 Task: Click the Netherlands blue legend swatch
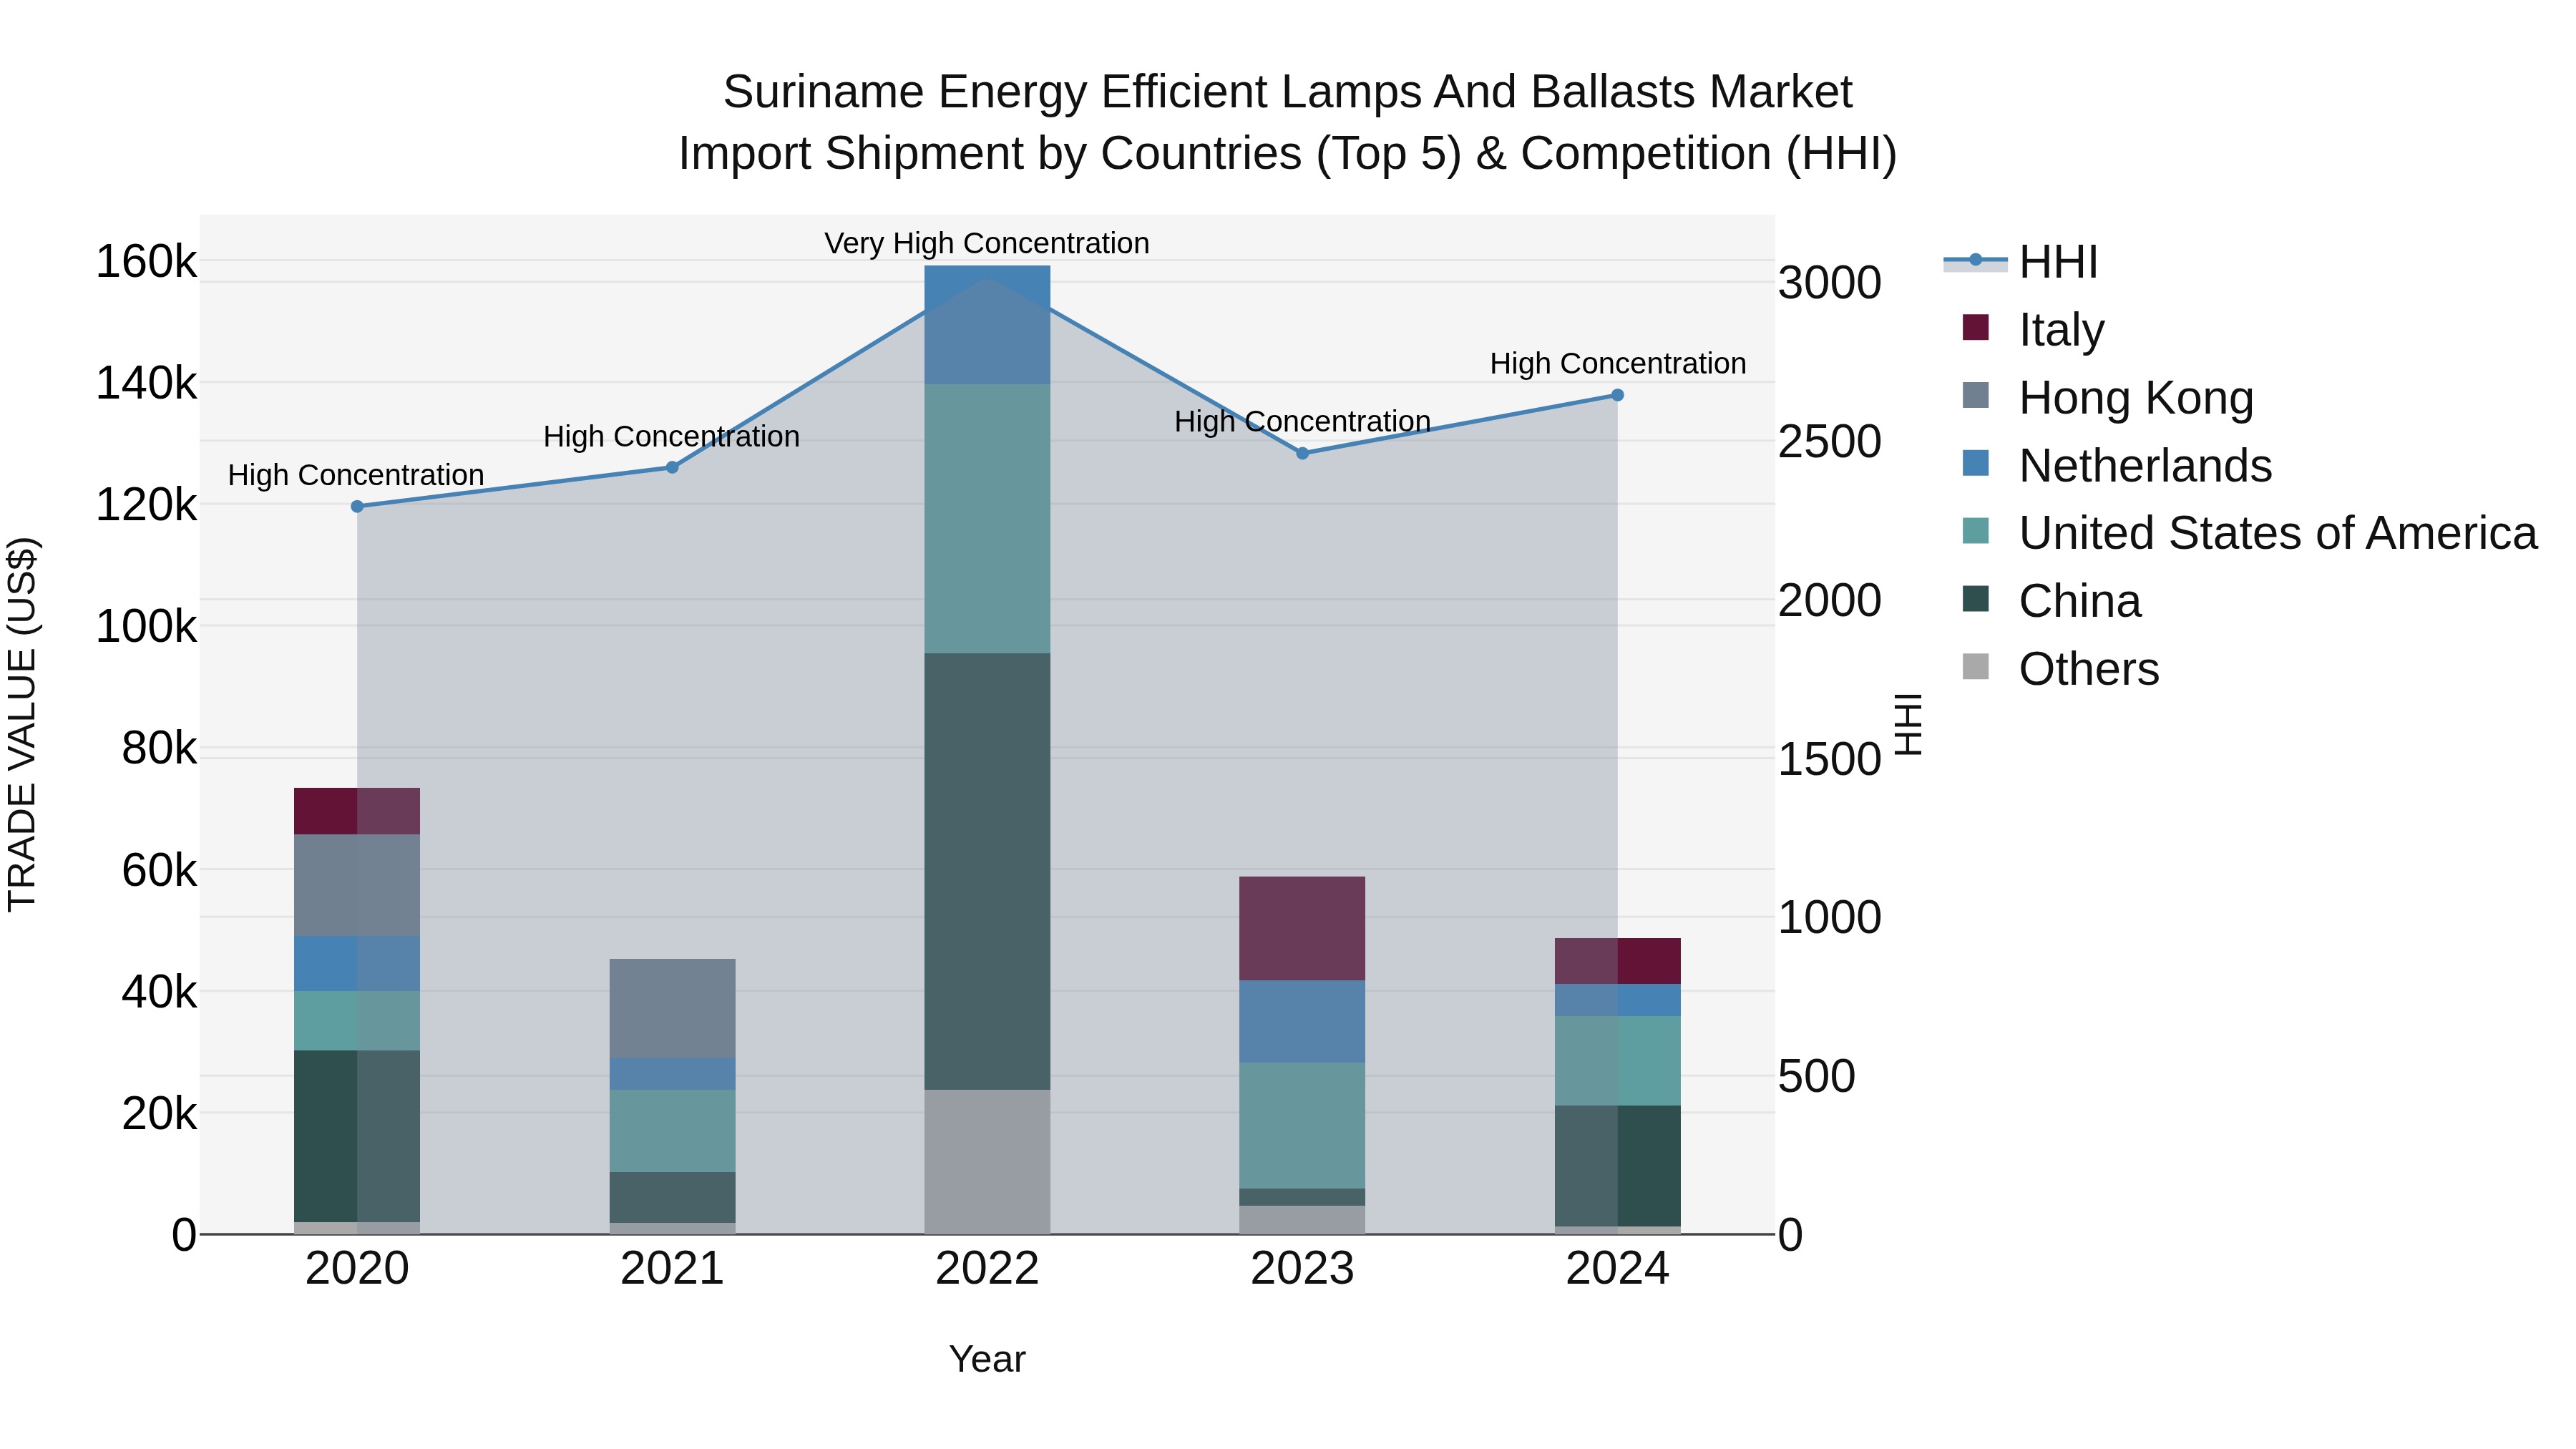[1976, 463]
